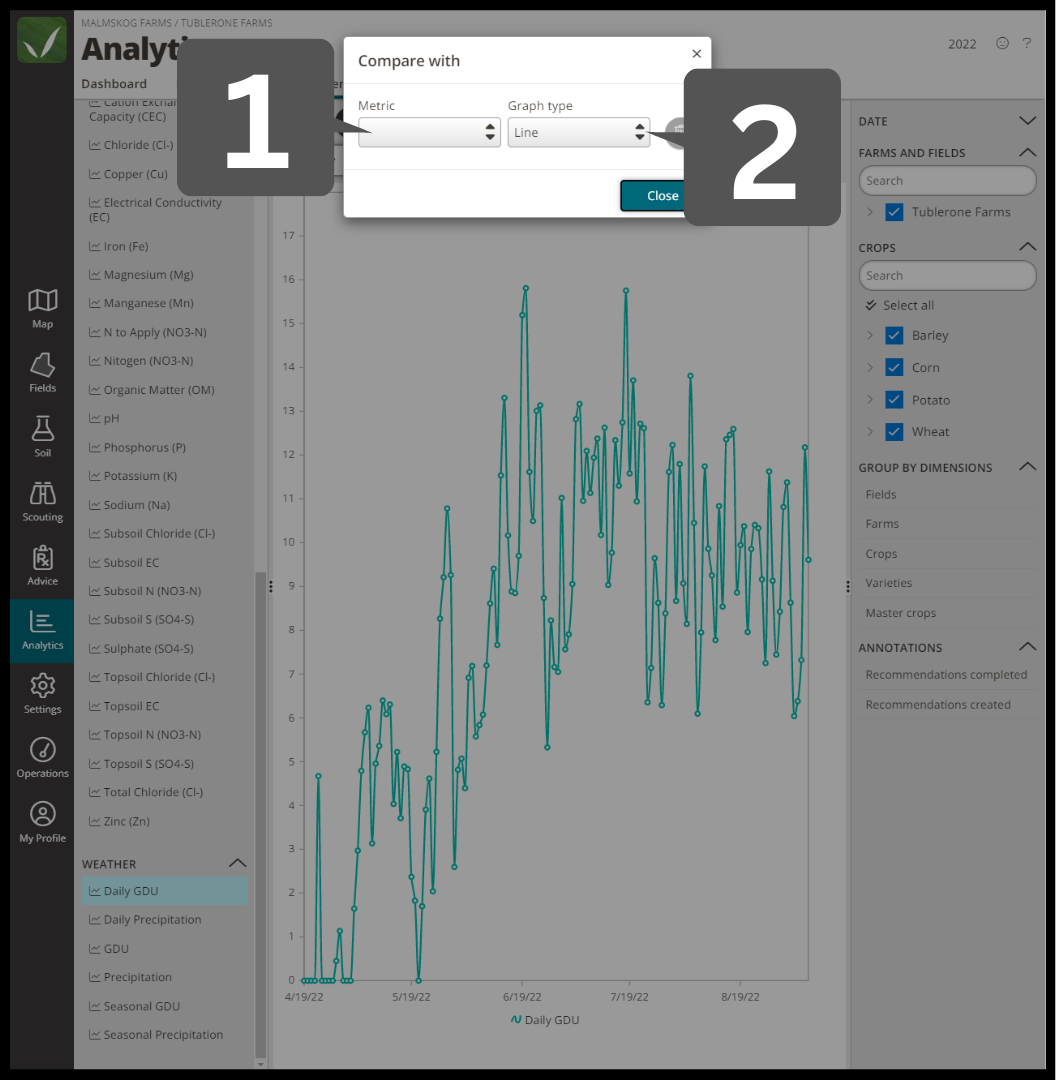Click the delete trash icon in dialog
This screenshot has width=1056, height=1080.
(x=677, y=131)
